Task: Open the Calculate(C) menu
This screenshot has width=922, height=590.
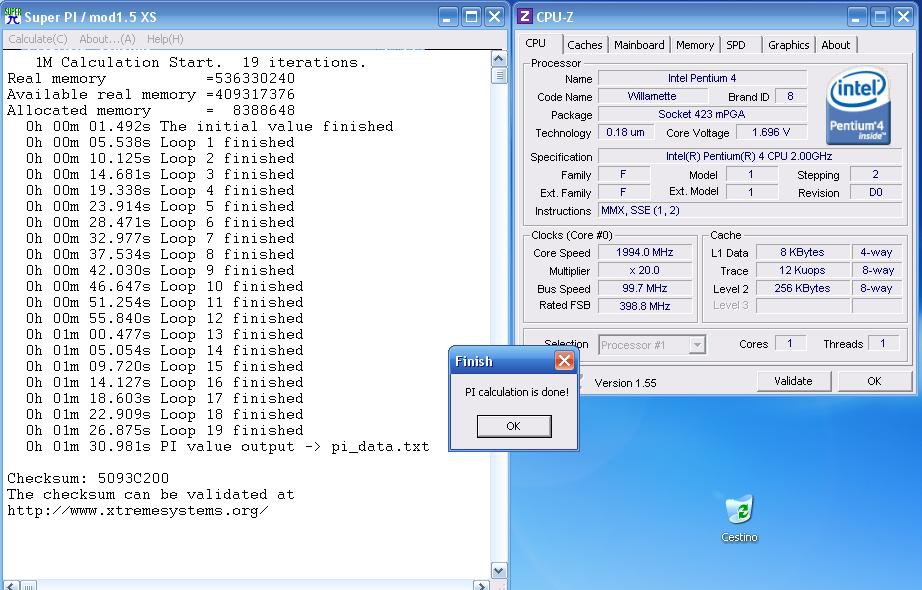Action: click(38, 39)
